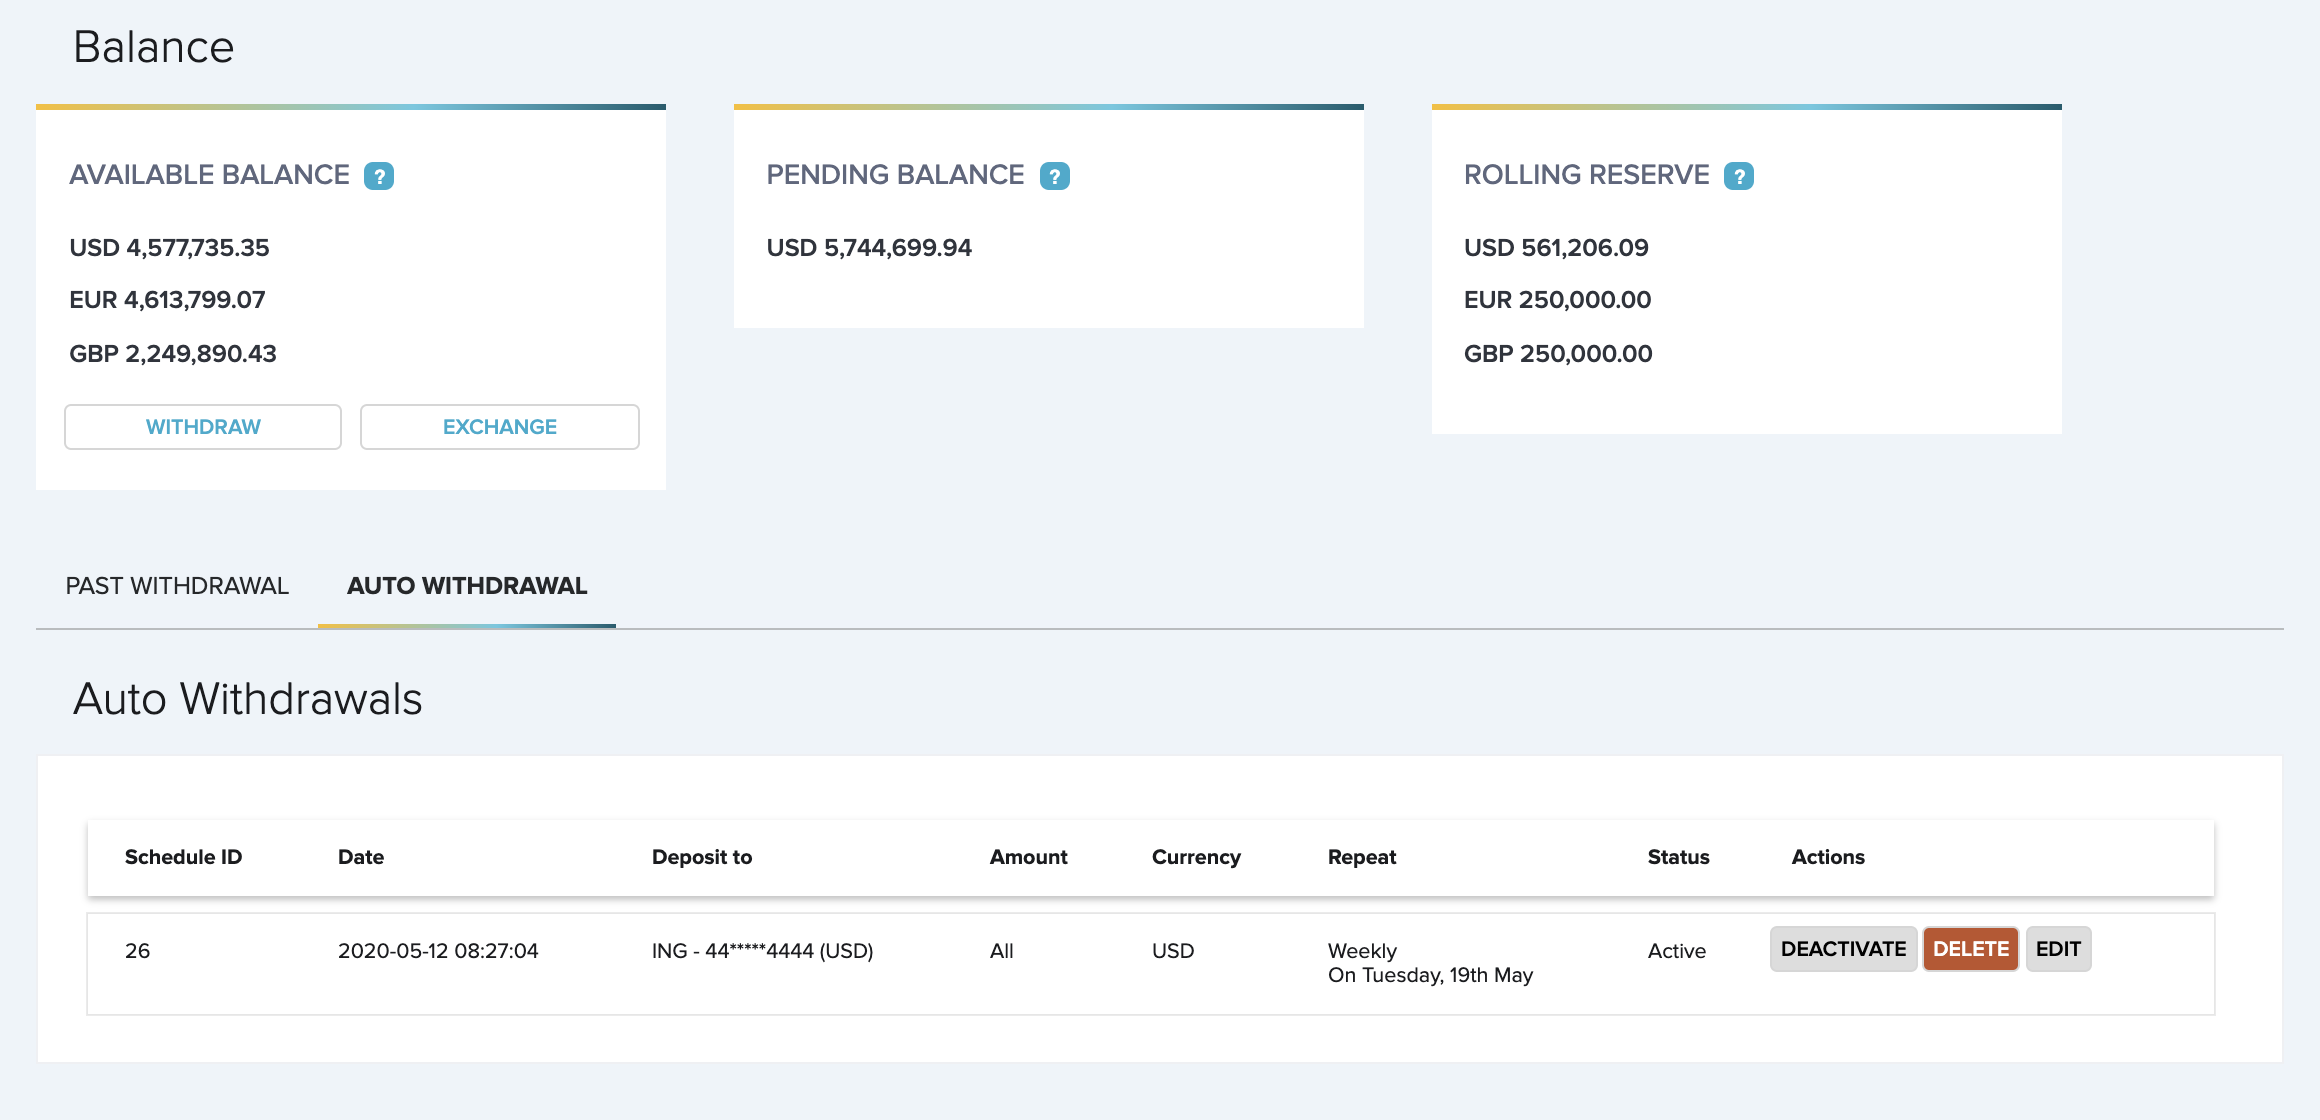The height and width of the screenshot is (1120, 2320).
Task: Click the Deposit to column header
Action: point(702,857)
